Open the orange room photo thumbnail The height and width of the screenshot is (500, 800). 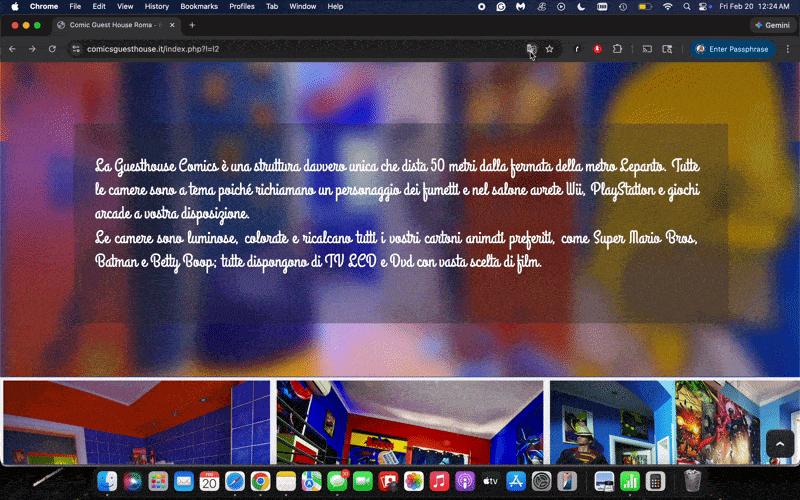[136, 422]
